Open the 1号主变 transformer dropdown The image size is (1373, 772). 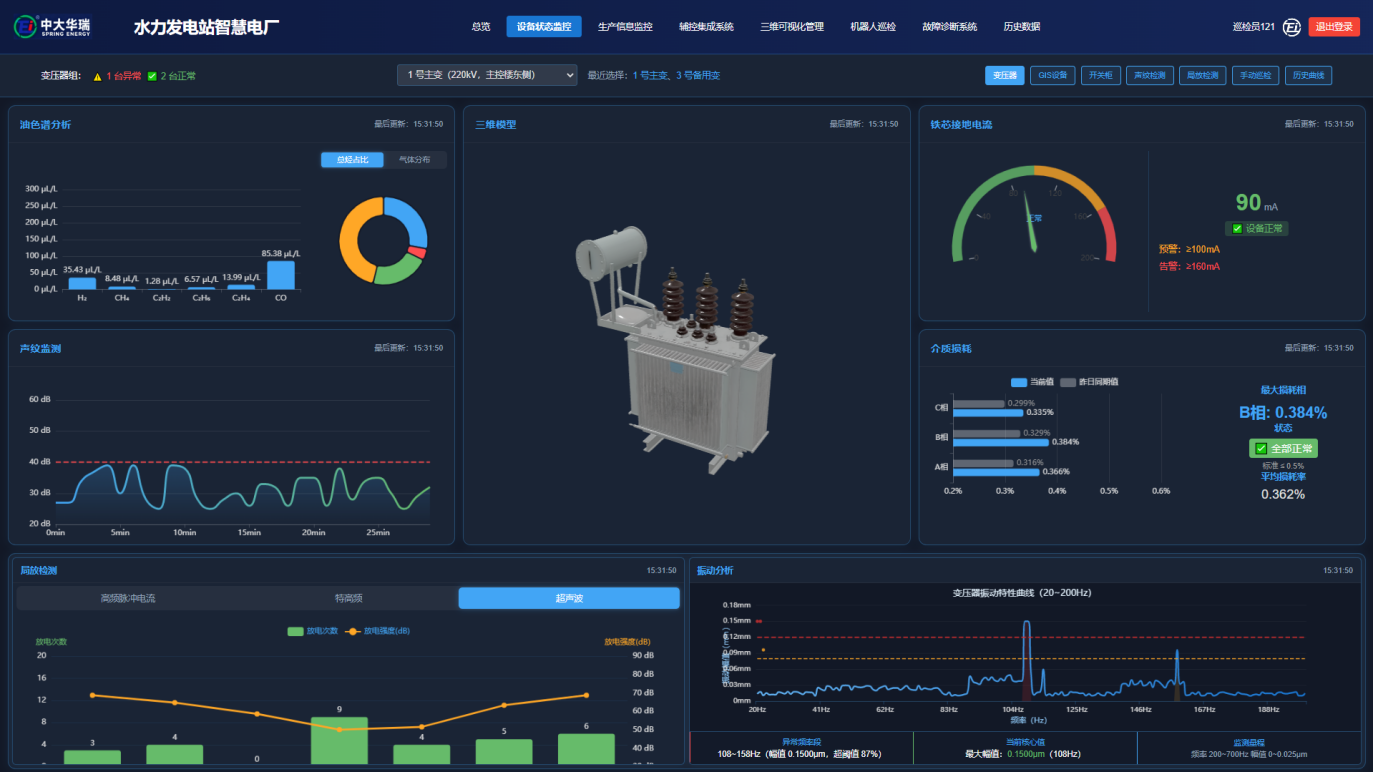coord(487,75)
